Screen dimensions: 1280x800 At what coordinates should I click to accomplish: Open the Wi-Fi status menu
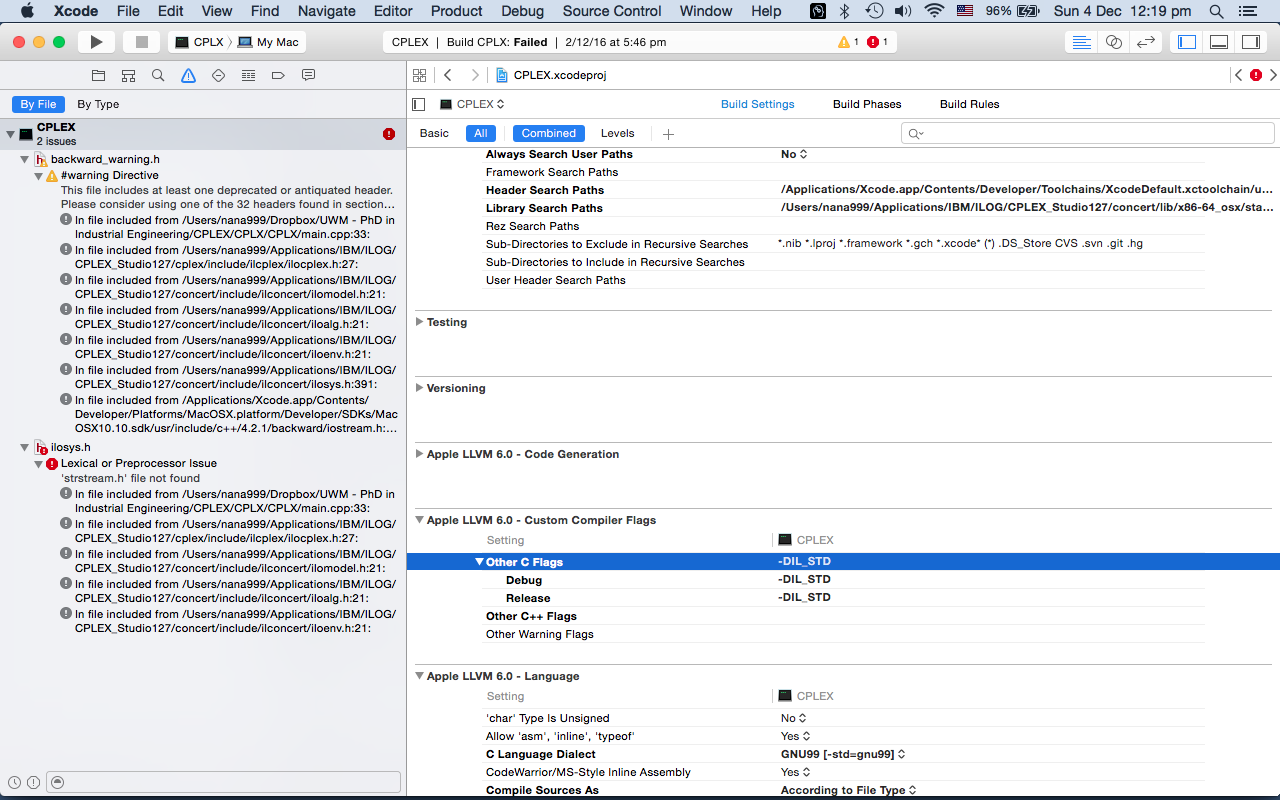(934, 11)
